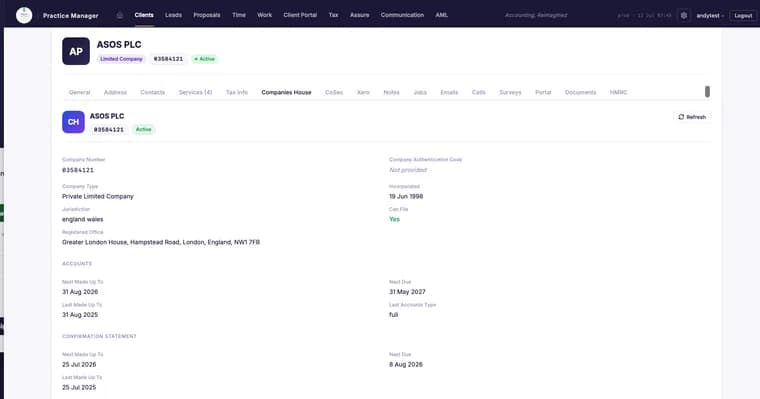Click the Company Number value 03584121
This screenshot has height=399, width=760.
click(78, 170)
